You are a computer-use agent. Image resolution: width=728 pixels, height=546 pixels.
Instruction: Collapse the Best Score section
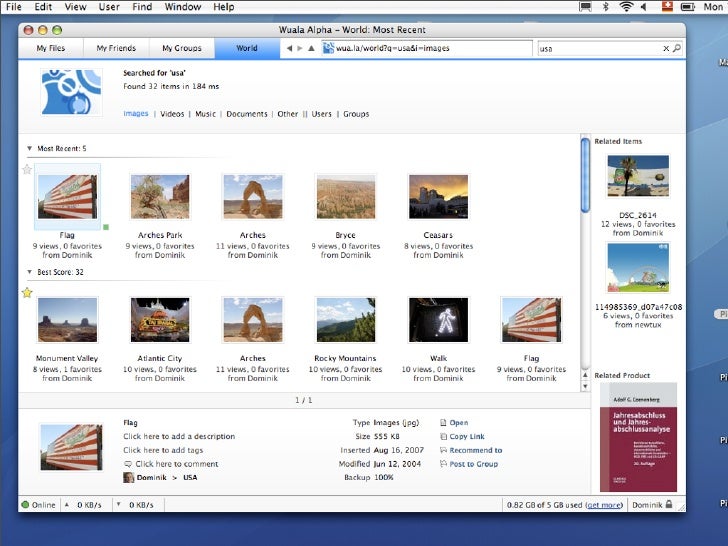[29, 272]
